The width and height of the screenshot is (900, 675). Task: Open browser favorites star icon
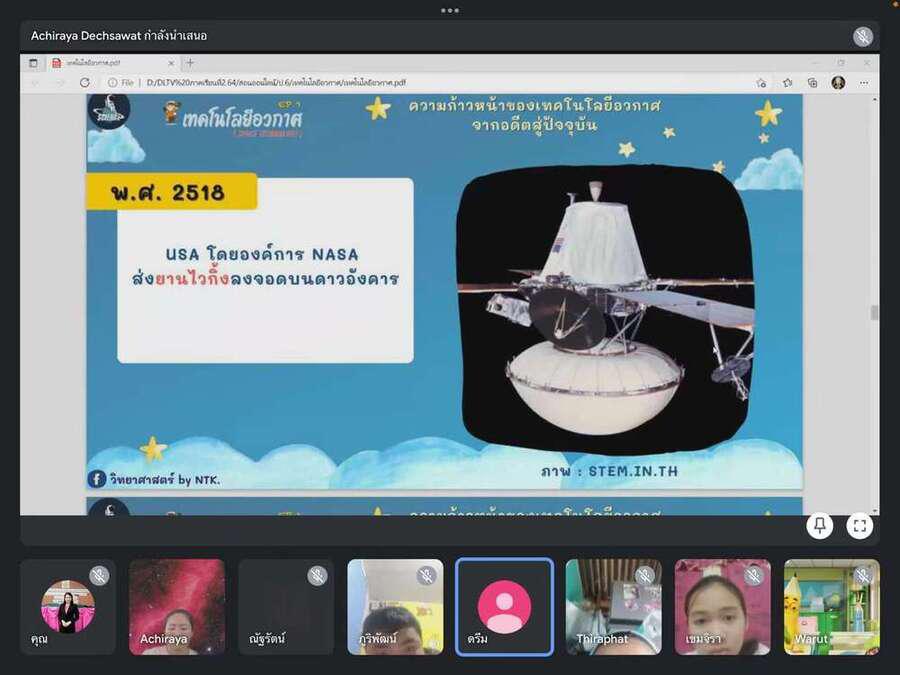point(787,83)
